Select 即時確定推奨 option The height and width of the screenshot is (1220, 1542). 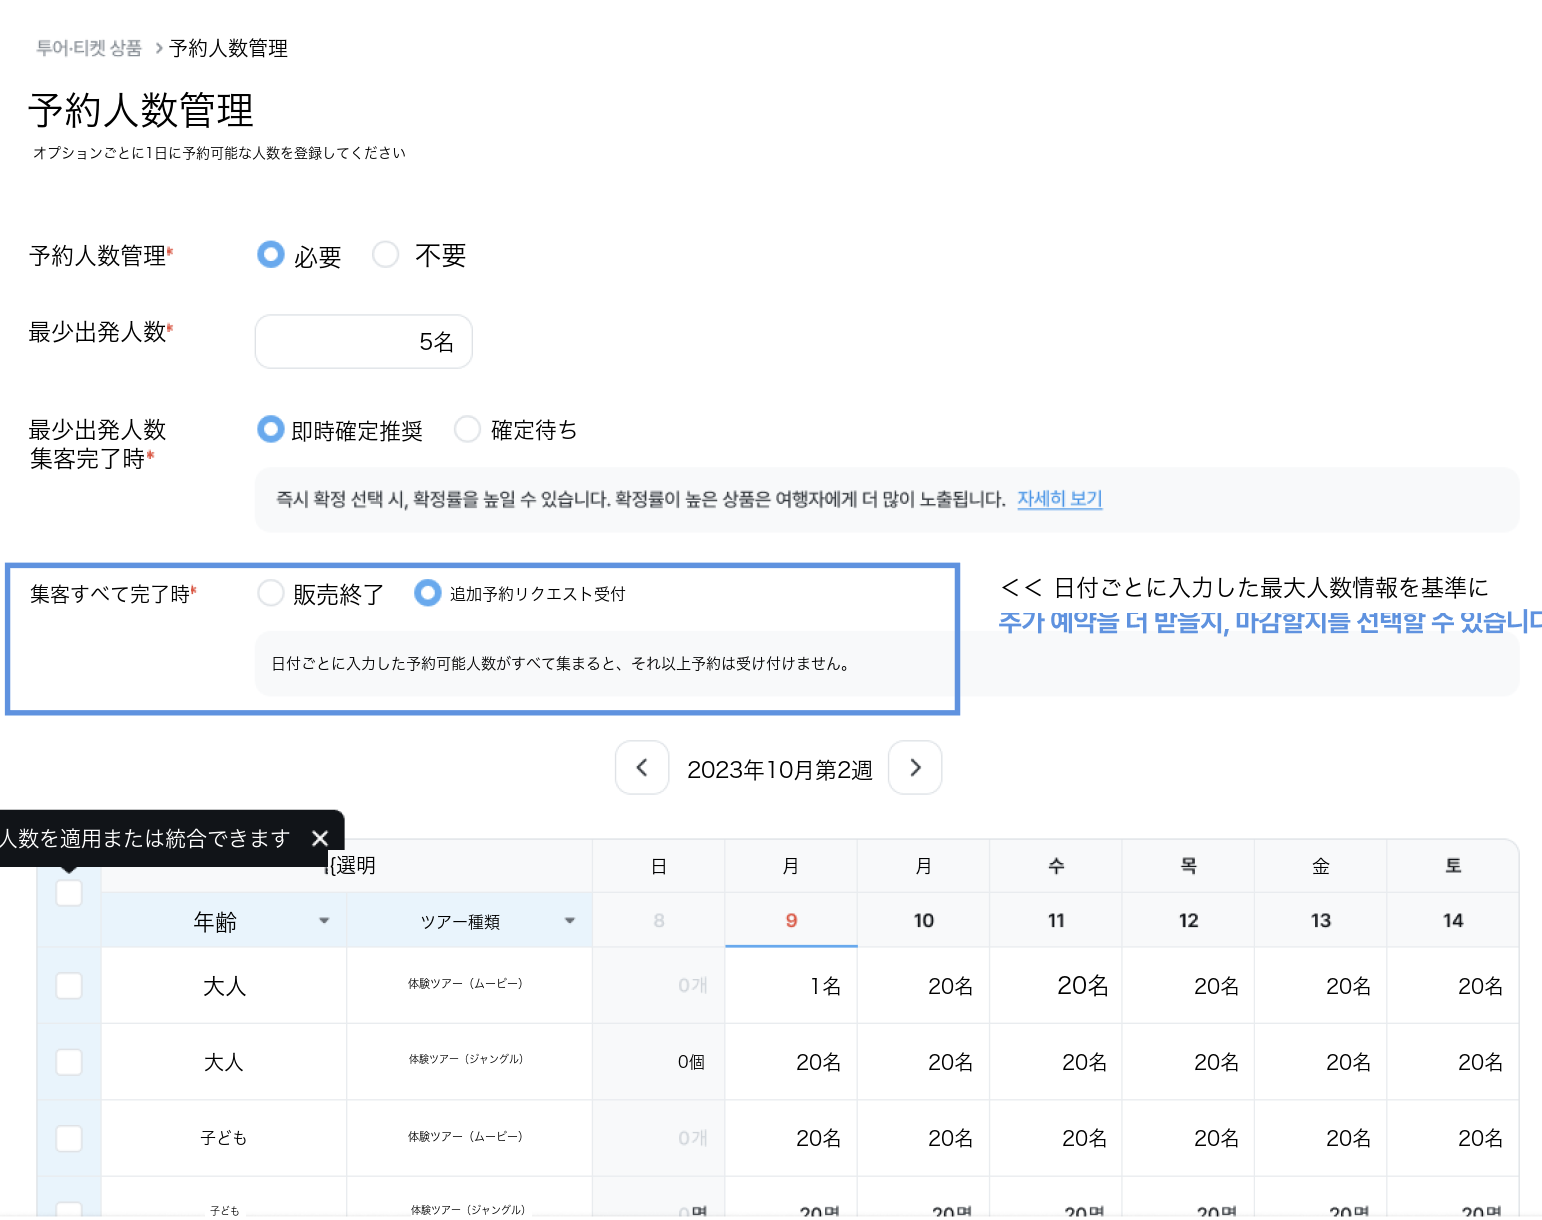click(x=271, y=429)
